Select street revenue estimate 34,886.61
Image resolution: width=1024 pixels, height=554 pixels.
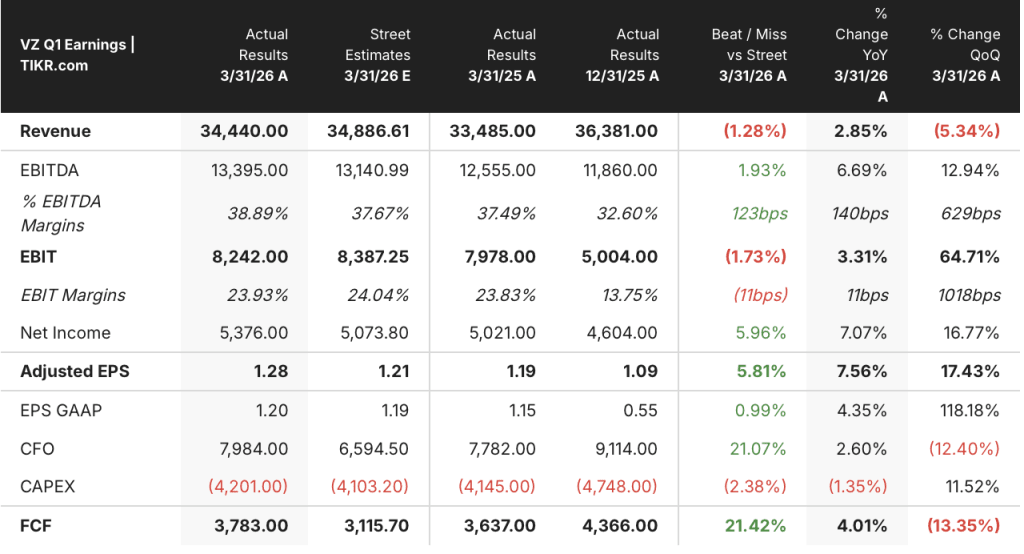368,131
